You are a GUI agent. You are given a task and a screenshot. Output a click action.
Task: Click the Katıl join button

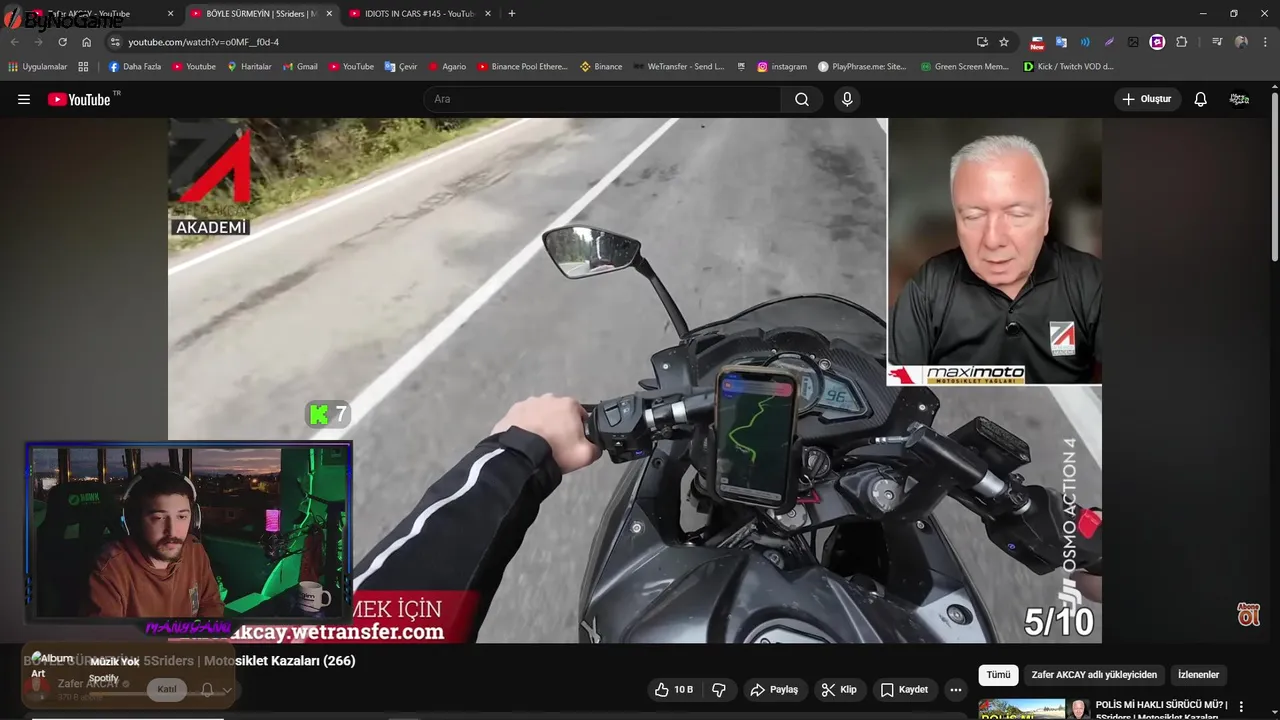point(167,690)
